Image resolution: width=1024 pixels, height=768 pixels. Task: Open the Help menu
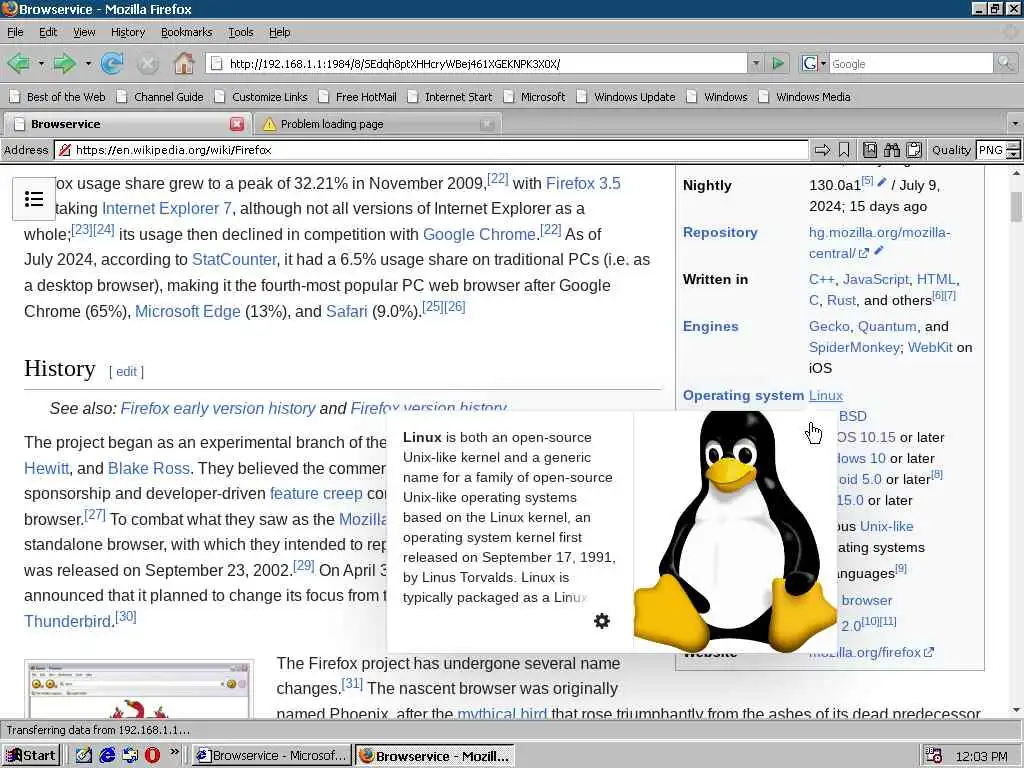pos(280,32)
